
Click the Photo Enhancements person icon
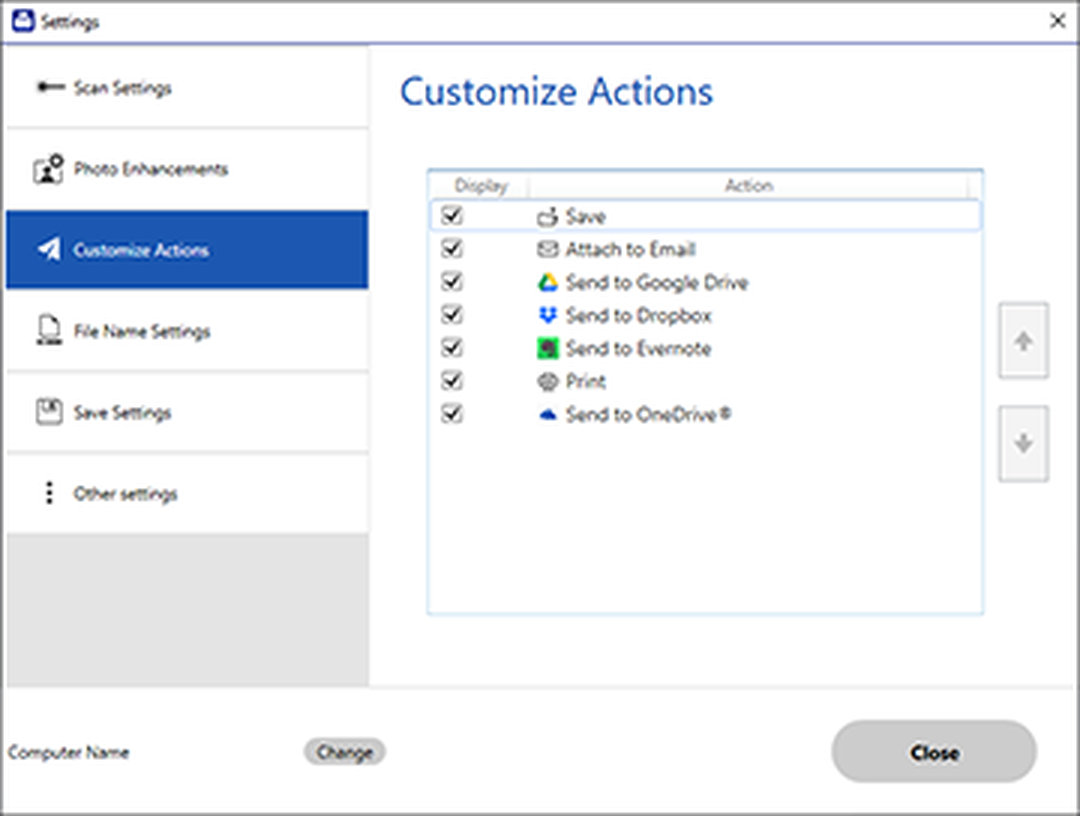48,169
